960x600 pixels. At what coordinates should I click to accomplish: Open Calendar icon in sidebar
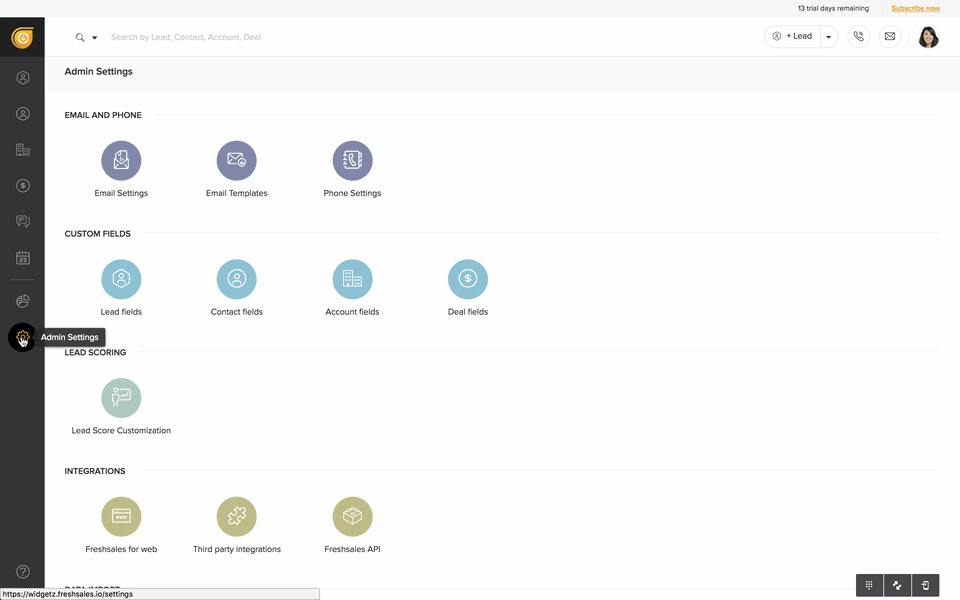23,258
